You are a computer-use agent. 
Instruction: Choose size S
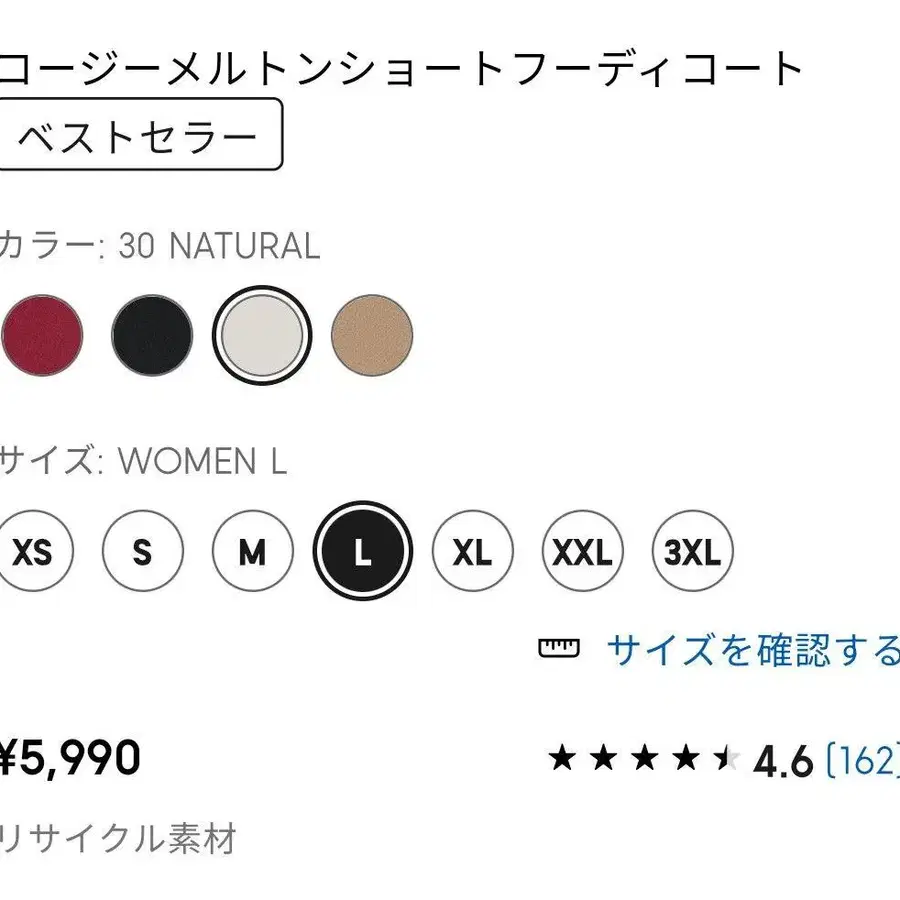click(143, 551)
